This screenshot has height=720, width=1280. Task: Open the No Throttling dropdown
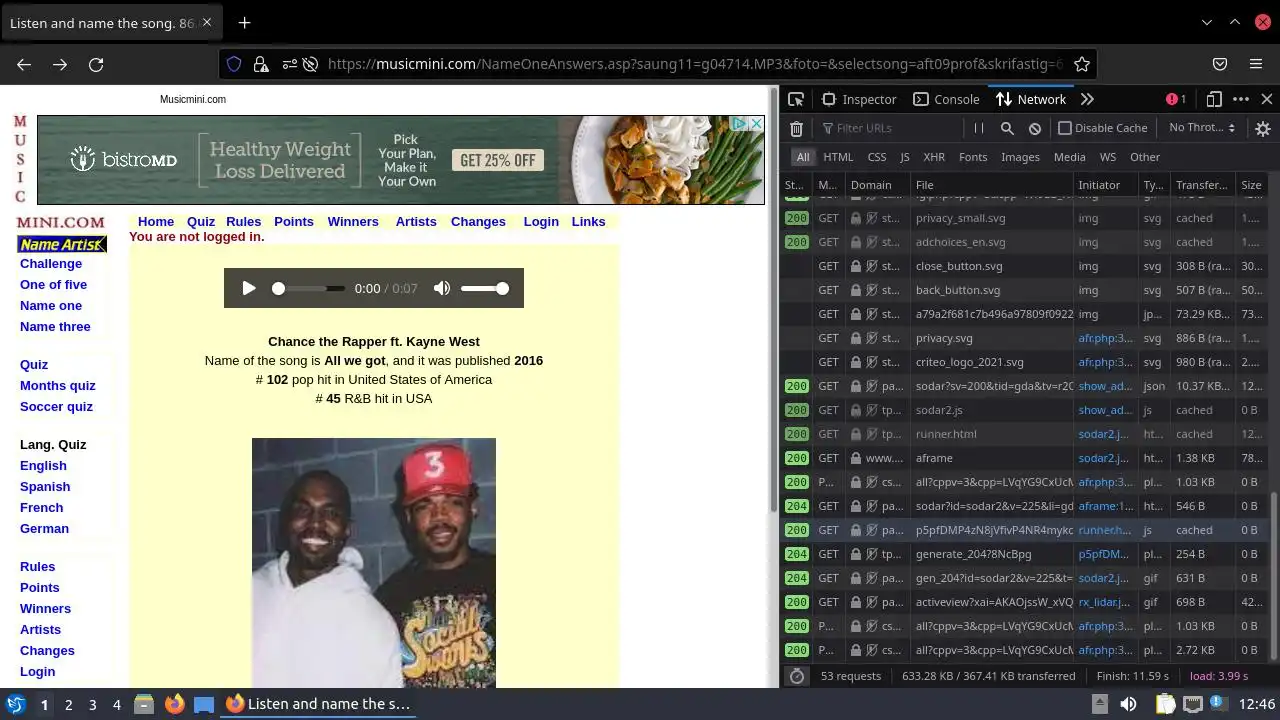pyautogui.click(x=1202, y=128)
